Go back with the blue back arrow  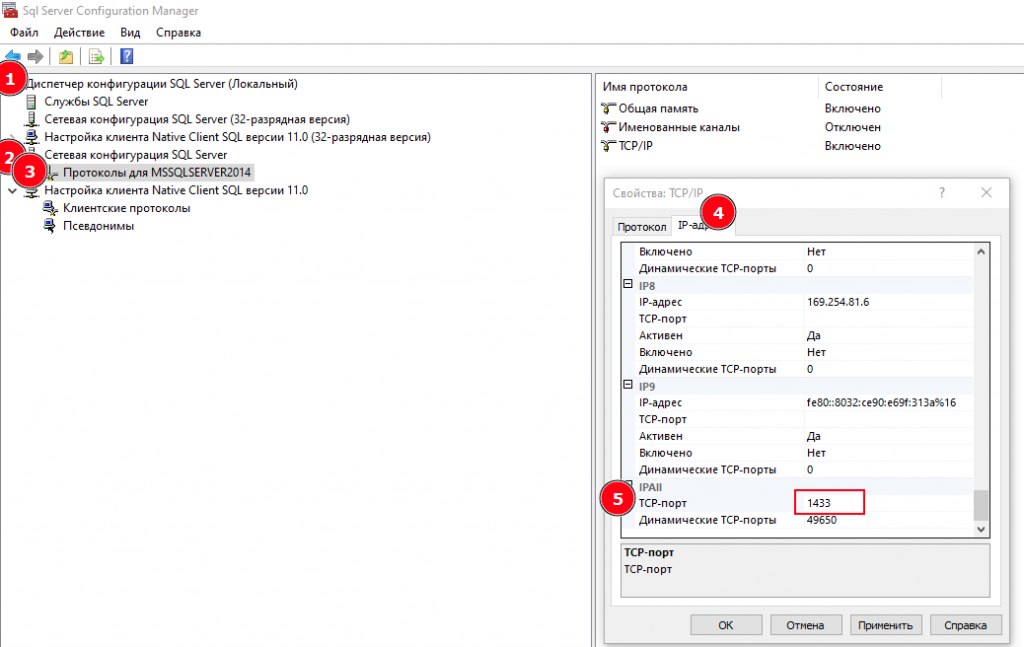coord(12,57)
